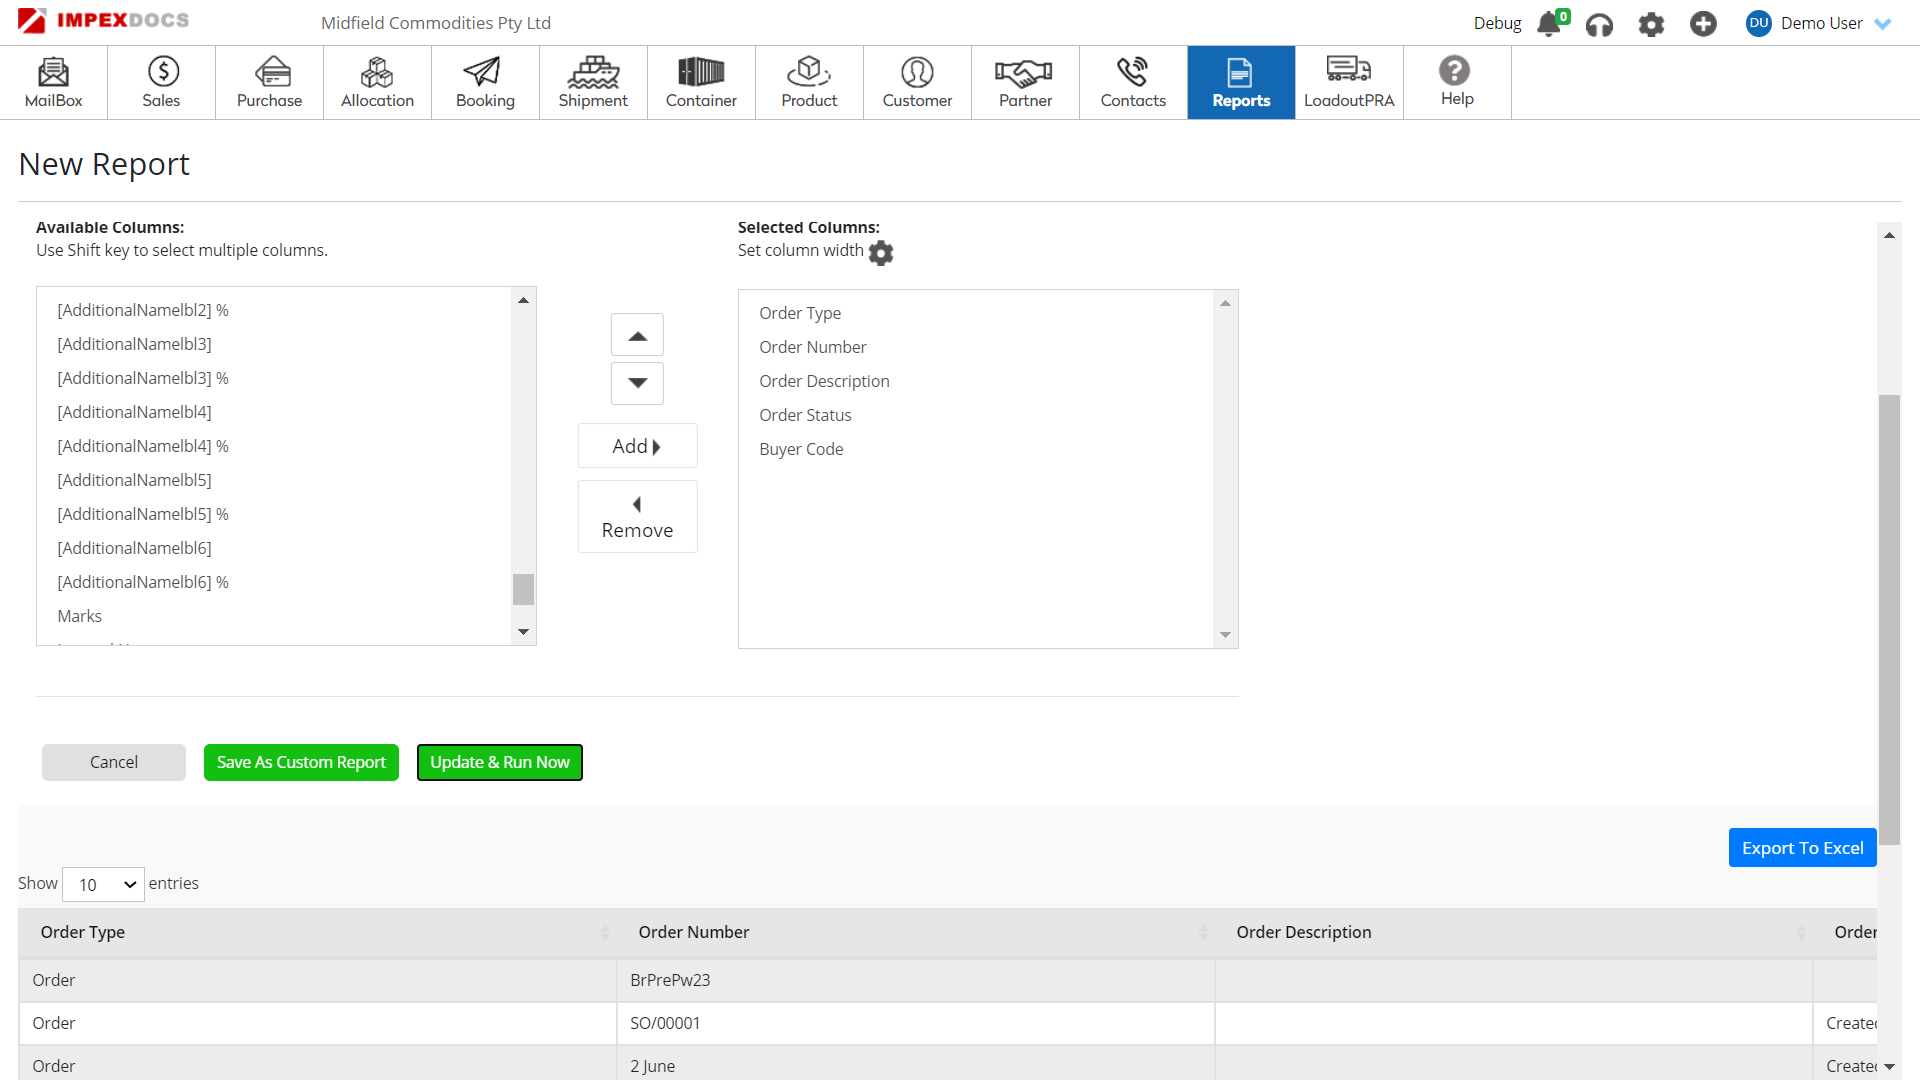Click the headset support icon
Image resolution: width=1920 pixels, height=1080 pixels.
pos(1599,24)
